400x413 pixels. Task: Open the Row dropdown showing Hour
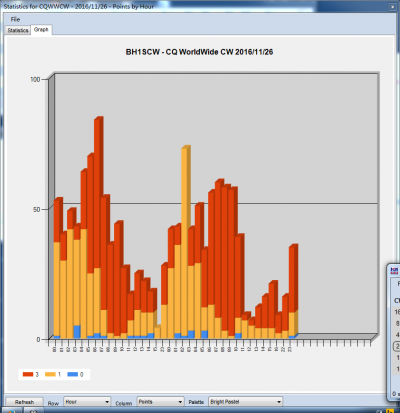point(87,402)
